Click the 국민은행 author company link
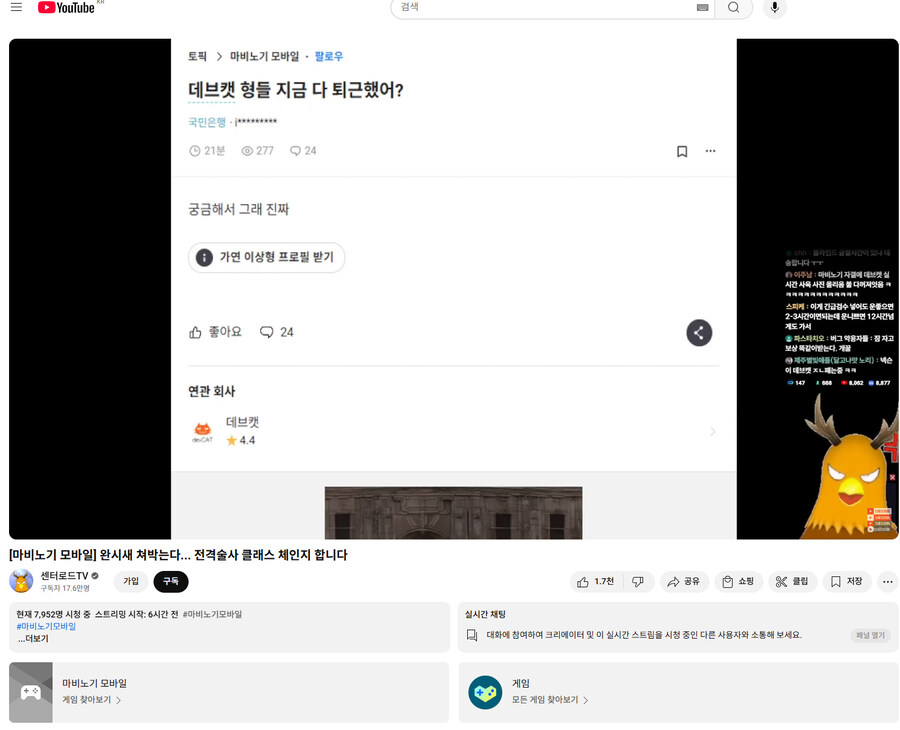Image resolution: width=900 pixels, height=730 pixels. point(207,122)
